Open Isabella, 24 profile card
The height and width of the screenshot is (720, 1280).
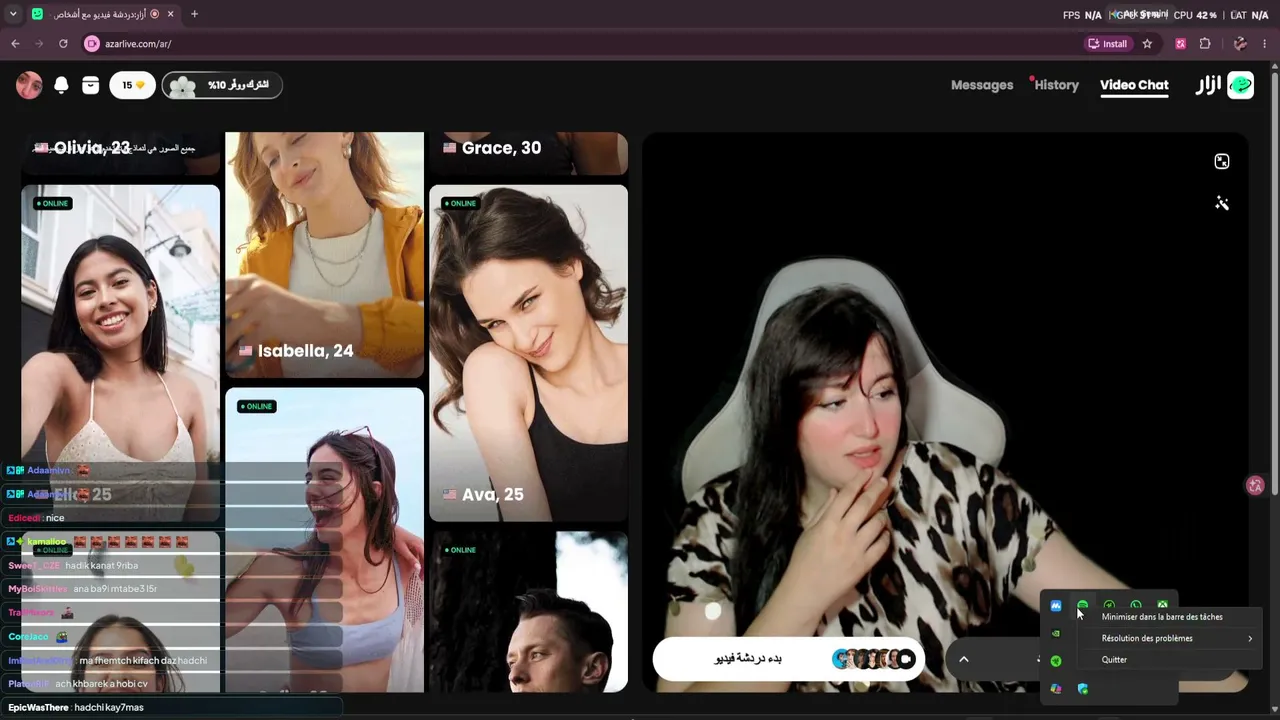pos(324,255)
